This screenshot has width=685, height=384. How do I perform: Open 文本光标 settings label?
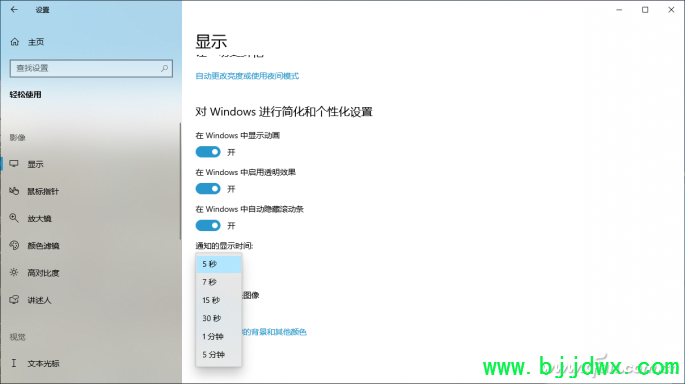[43, 363]
